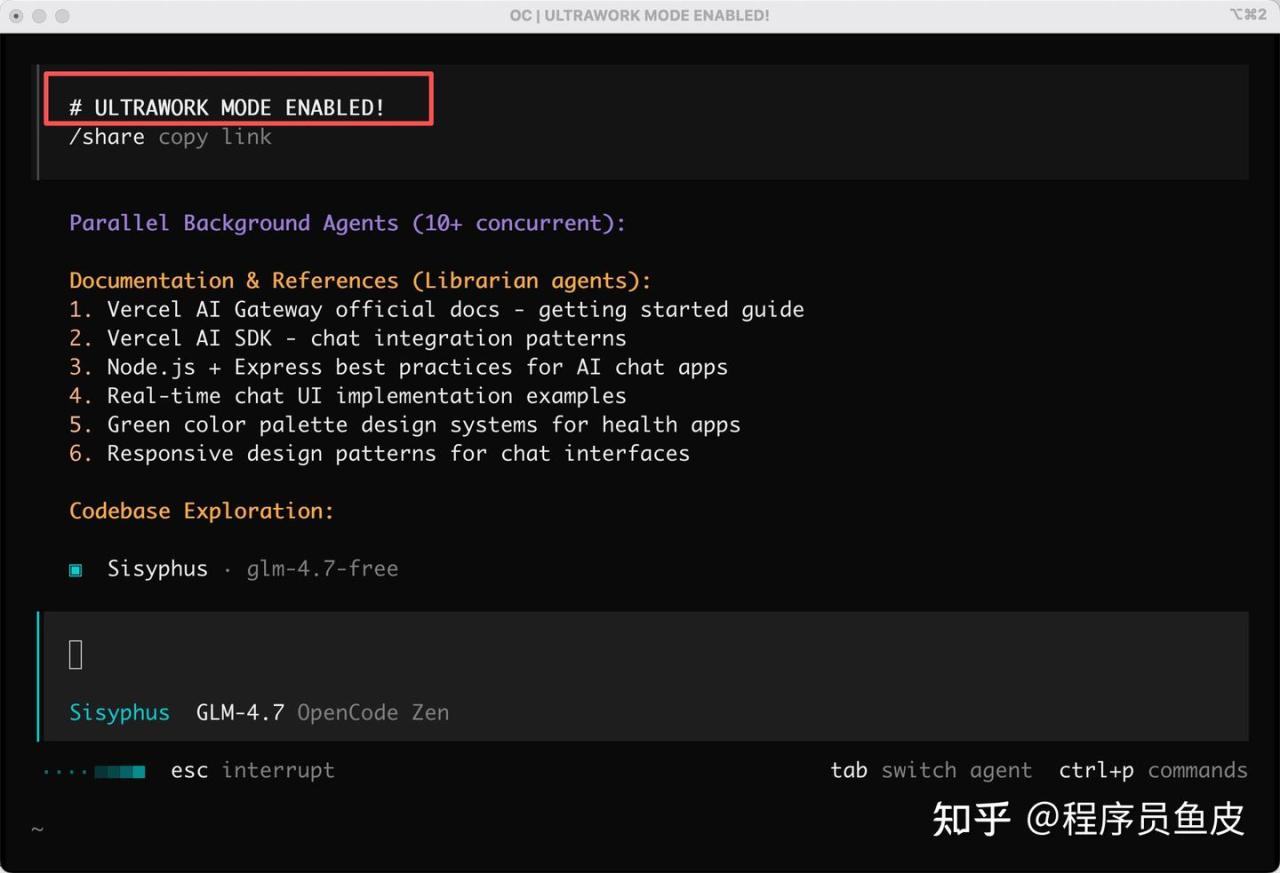
Task: Click the GLM-4.7 model name
Action: click(240, 713)
